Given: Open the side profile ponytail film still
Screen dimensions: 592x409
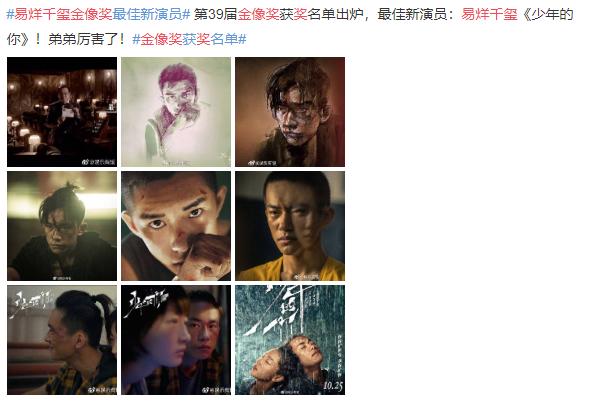Looking at the screenshot, I should 62,340.
